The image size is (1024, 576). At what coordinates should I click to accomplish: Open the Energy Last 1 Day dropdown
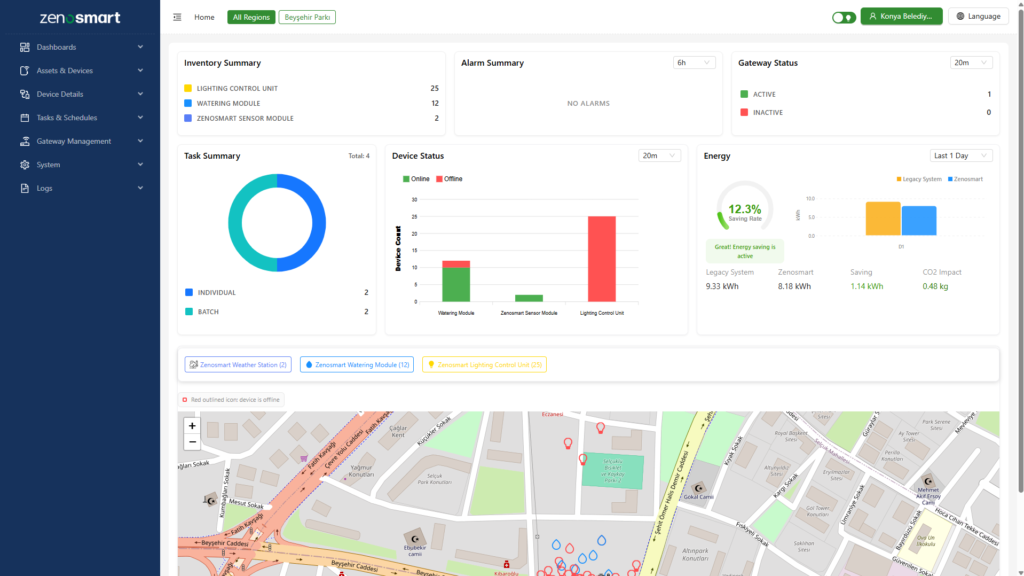tap(961, 155)
